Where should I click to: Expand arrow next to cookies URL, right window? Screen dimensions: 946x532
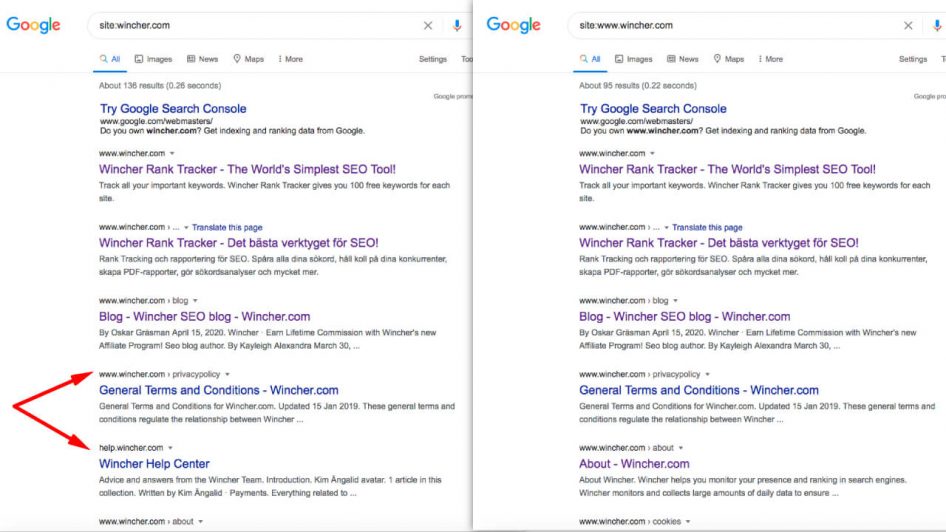688,522
